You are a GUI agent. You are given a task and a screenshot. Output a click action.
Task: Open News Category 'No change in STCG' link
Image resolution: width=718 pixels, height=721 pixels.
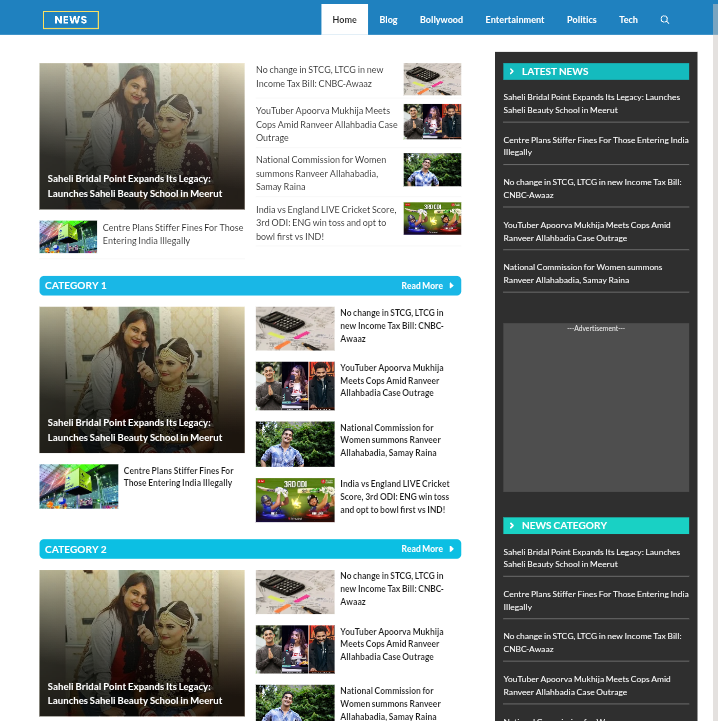point(592,642)
